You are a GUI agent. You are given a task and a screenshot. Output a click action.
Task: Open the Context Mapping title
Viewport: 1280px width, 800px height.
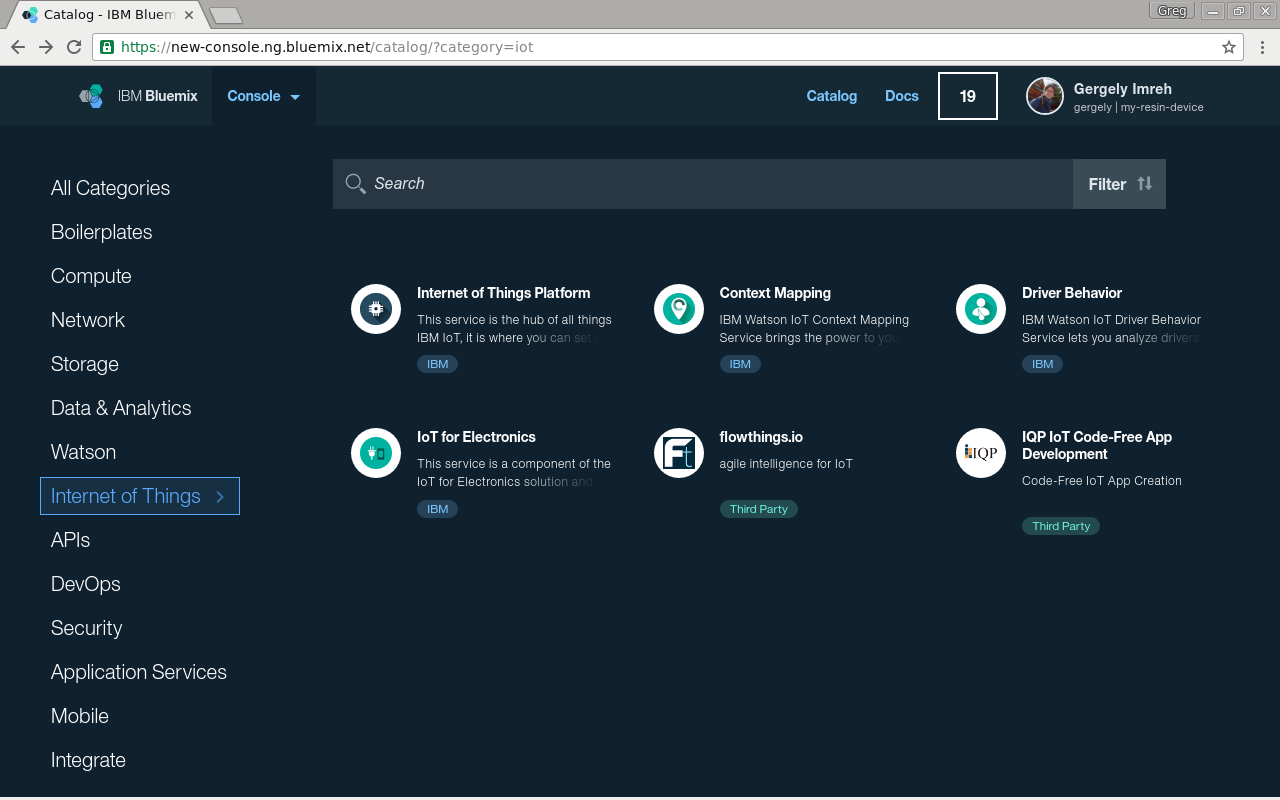[775, 293]
